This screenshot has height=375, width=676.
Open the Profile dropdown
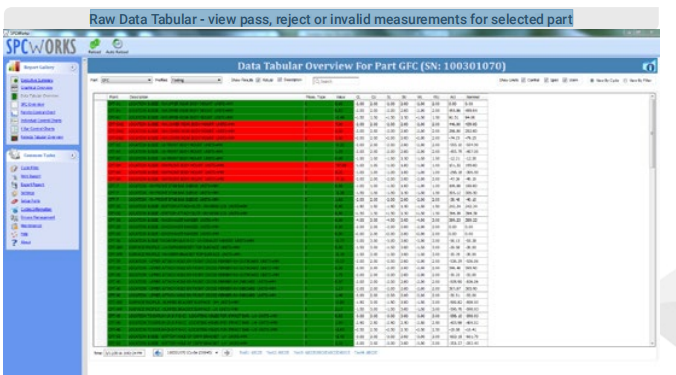click(x=196, y=80)
